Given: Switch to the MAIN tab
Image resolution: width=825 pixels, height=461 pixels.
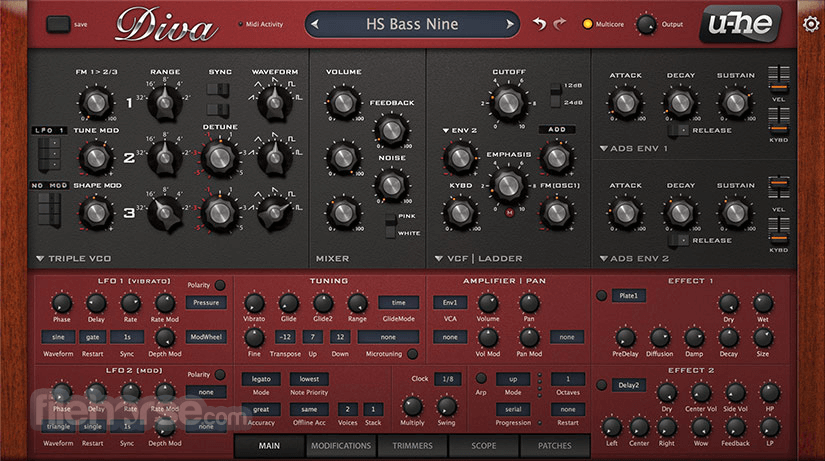Looking at the screenshot, I should point(269,446).
